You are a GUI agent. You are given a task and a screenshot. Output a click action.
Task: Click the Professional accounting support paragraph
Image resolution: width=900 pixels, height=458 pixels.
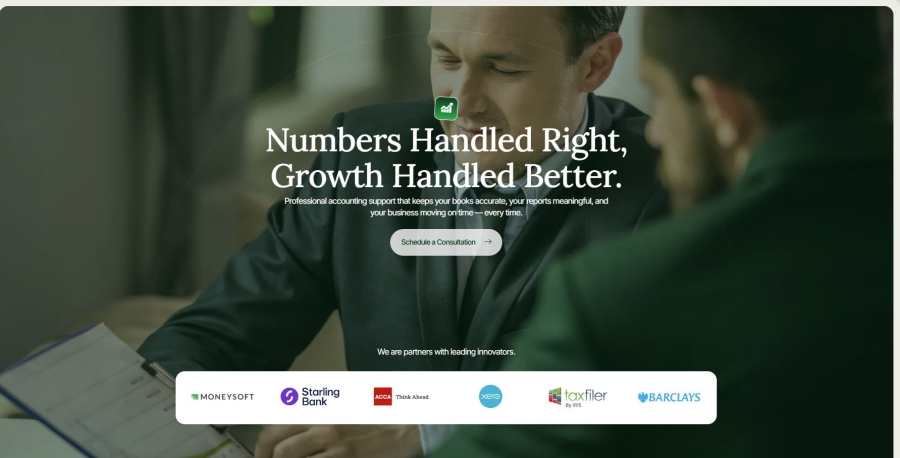[446, 207]
